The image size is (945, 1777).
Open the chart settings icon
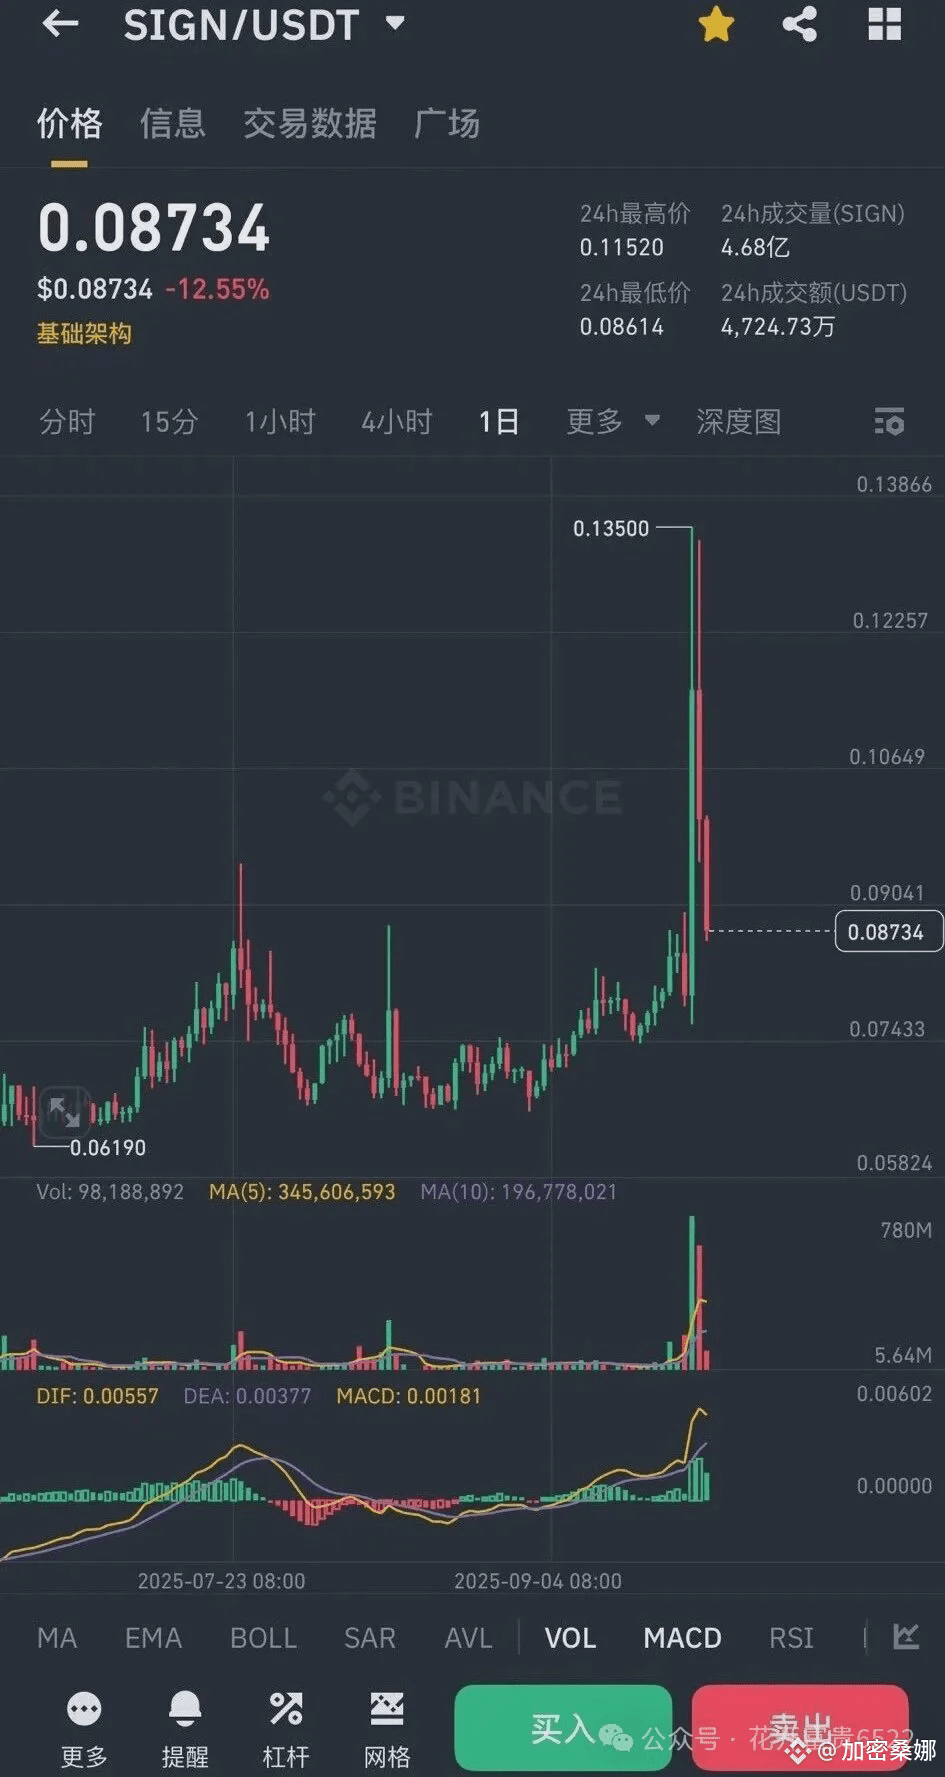pyautogui.click(x=889, y=421)
